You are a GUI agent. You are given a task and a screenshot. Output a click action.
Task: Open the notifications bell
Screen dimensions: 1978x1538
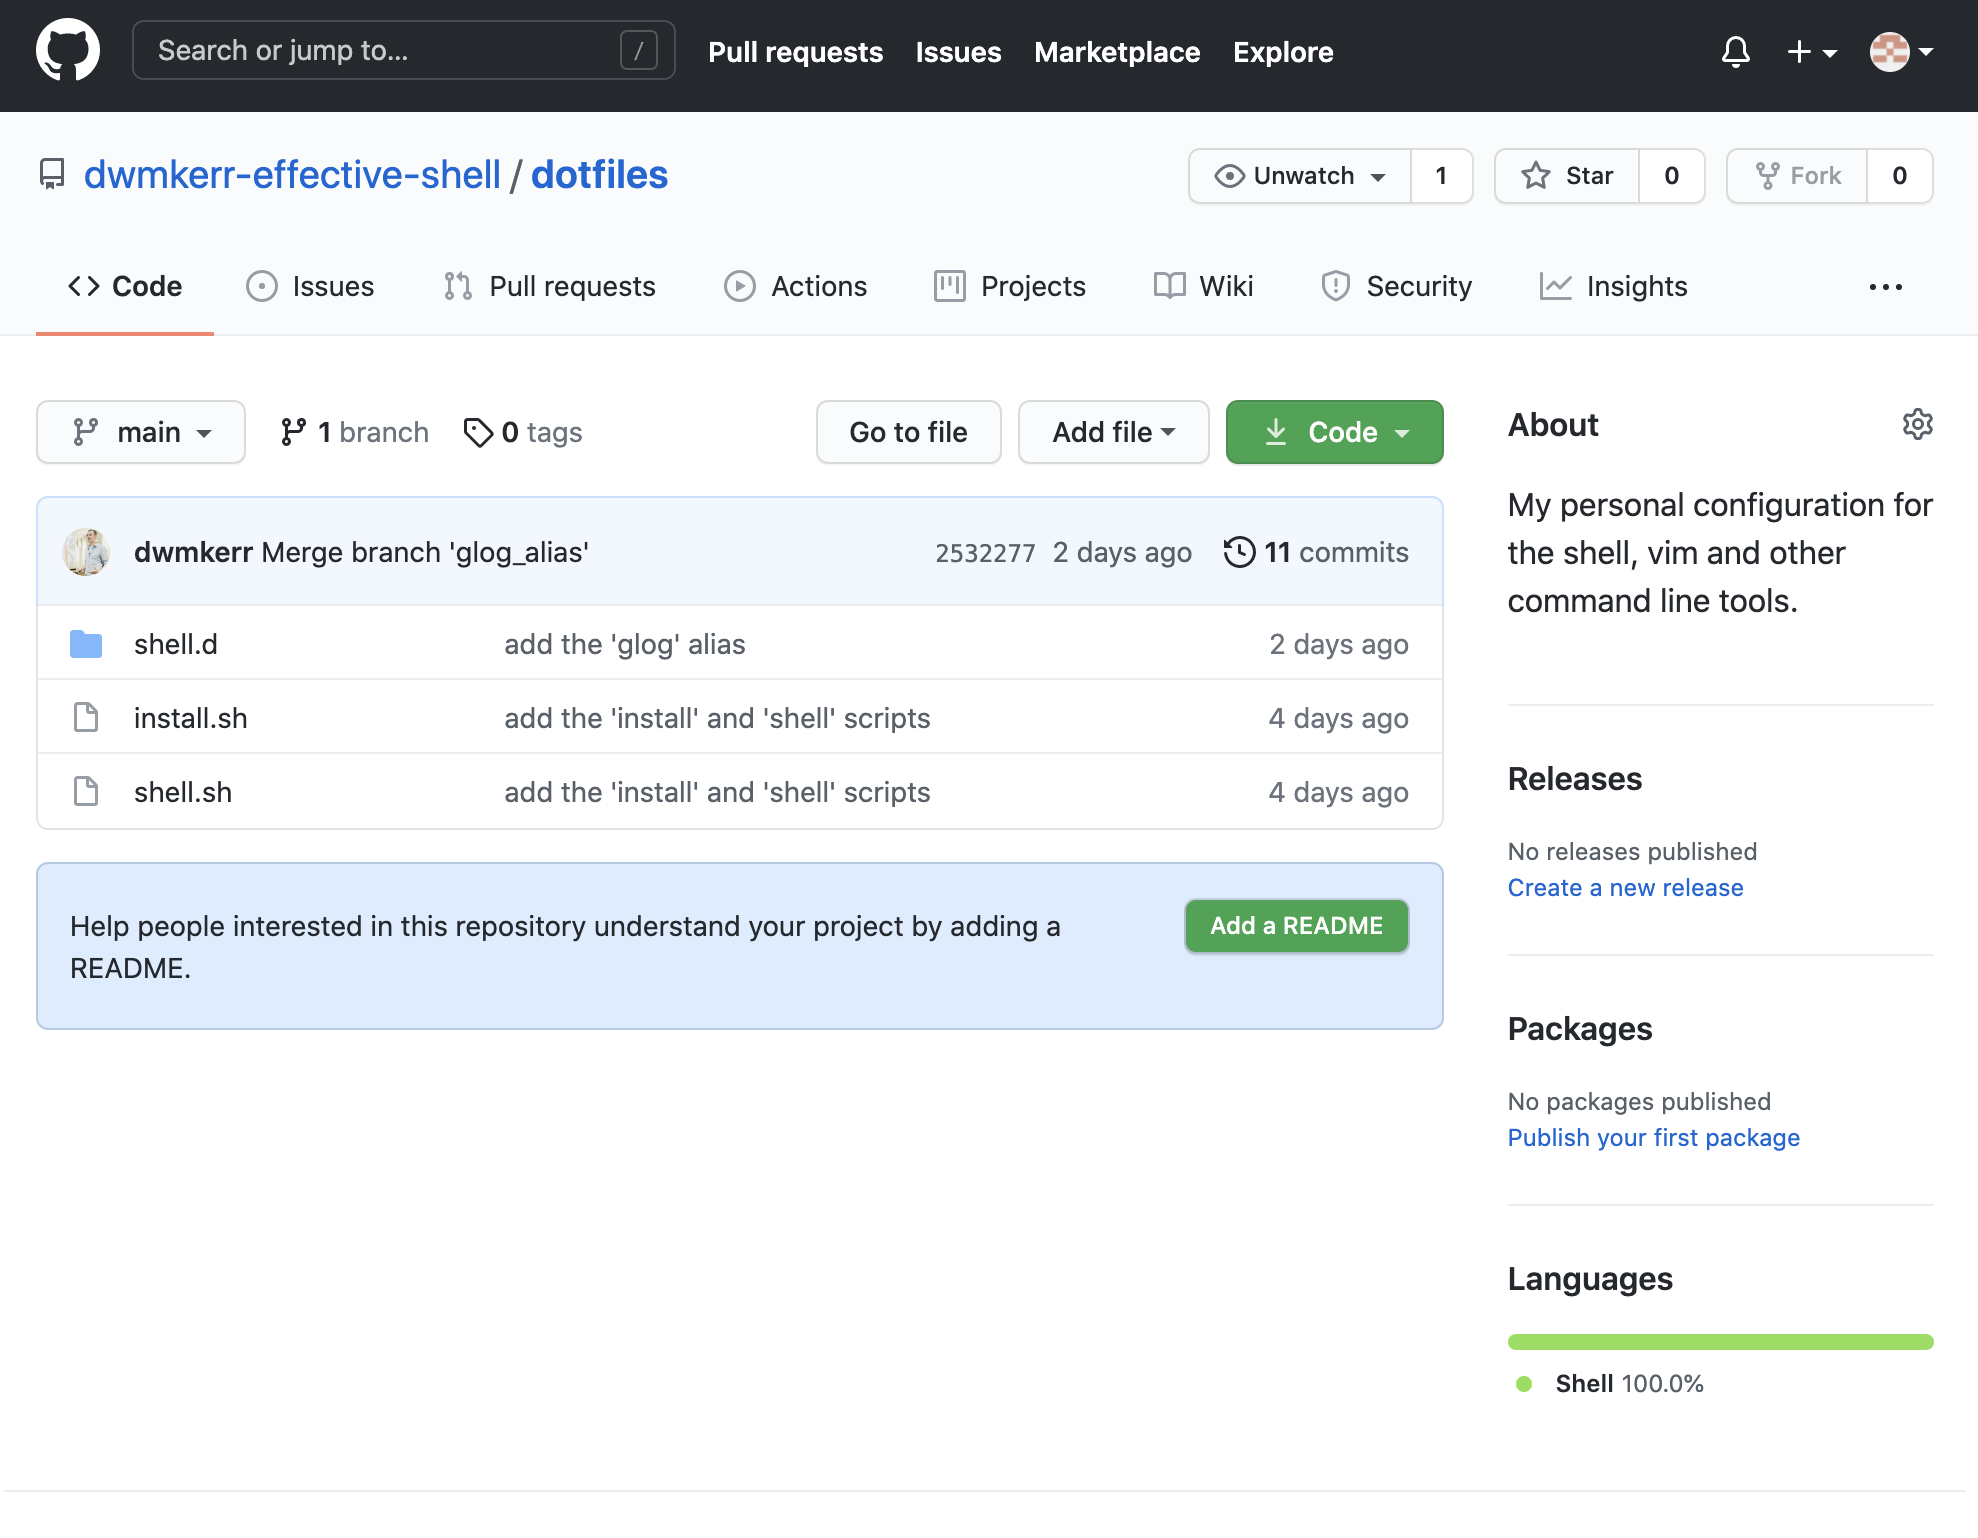(1736, 52)
